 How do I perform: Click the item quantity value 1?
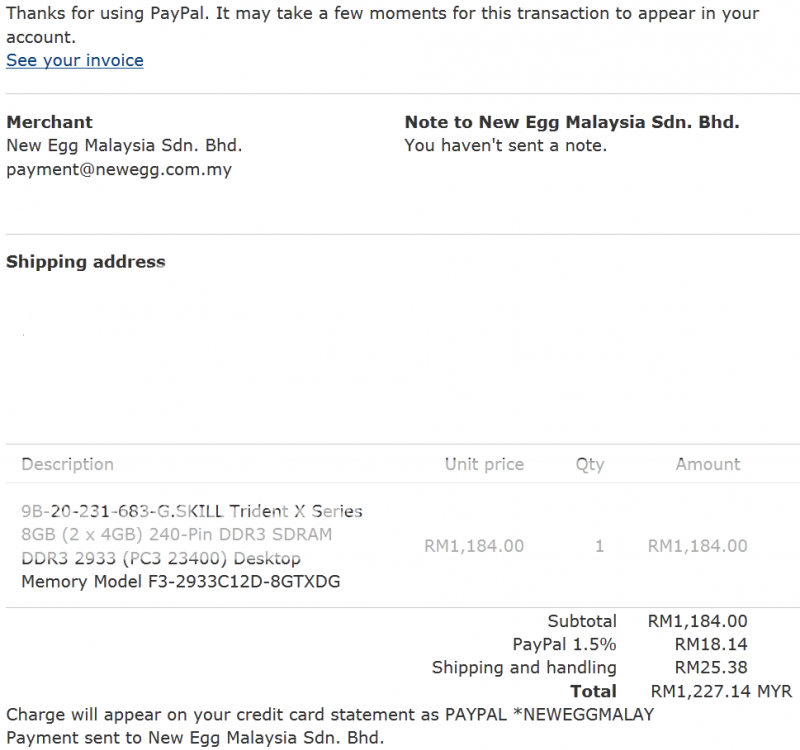tap(599, 546)
